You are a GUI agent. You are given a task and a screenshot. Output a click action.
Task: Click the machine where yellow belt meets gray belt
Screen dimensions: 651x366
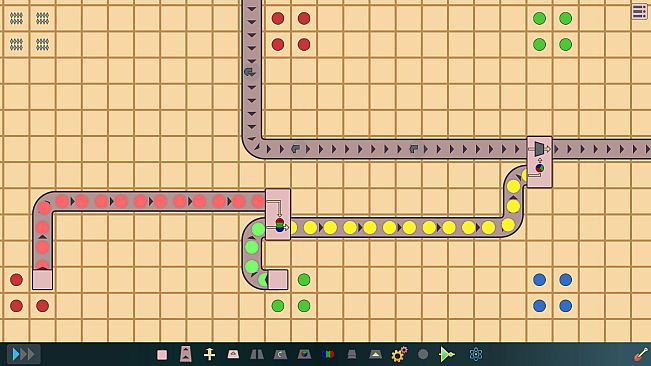click(x=539, y=162)
